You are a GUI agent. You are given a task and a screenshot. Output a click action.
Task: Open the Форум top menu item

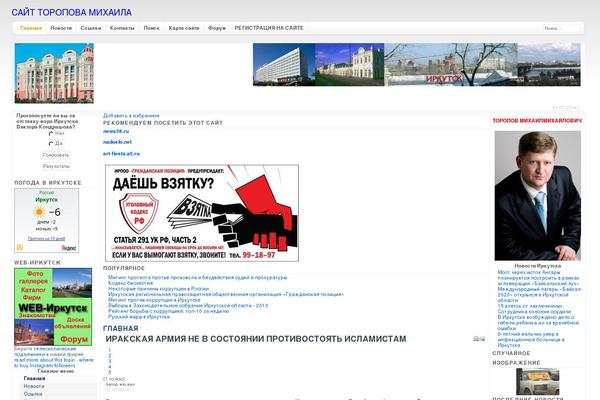coord(217,28)
